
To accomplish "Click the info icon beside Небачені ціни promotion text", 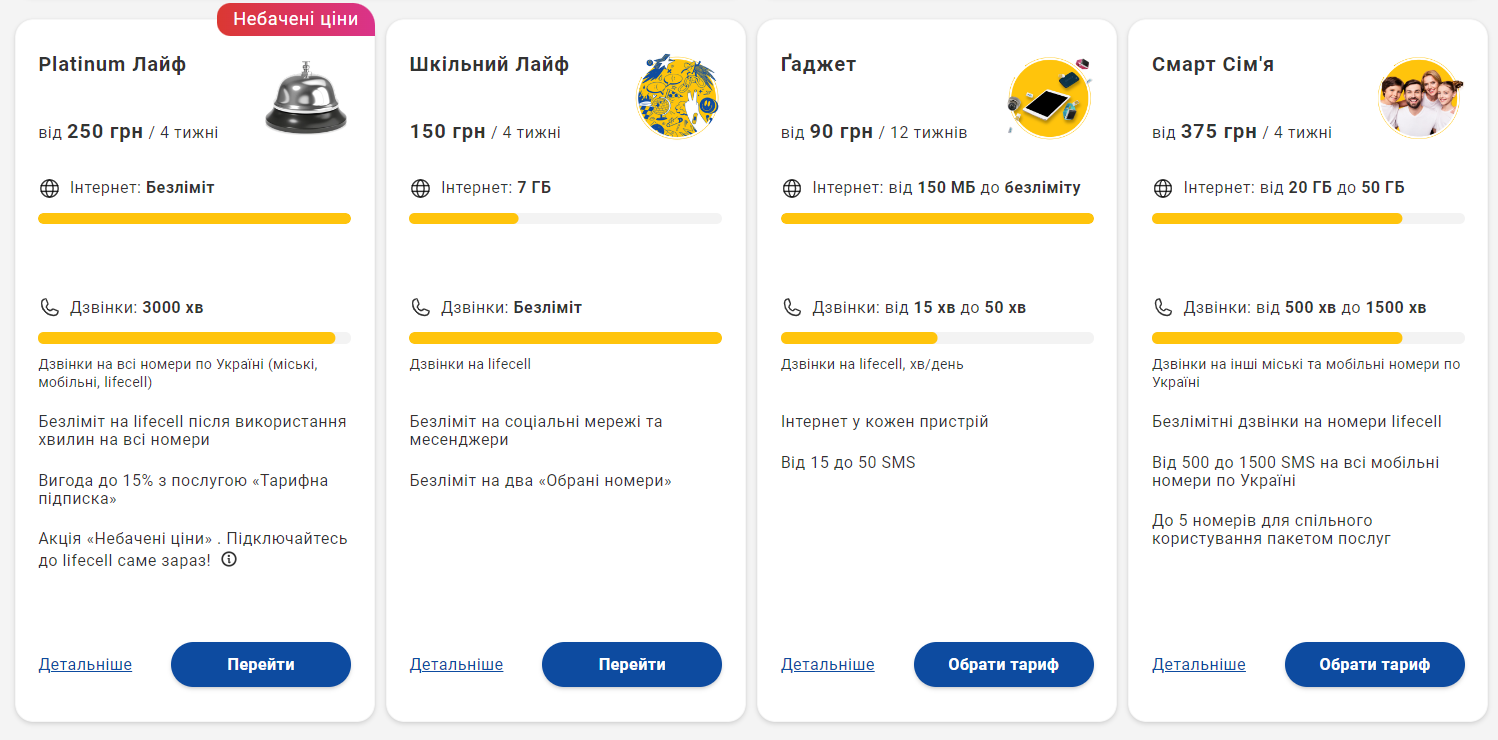I will point(229,559).
